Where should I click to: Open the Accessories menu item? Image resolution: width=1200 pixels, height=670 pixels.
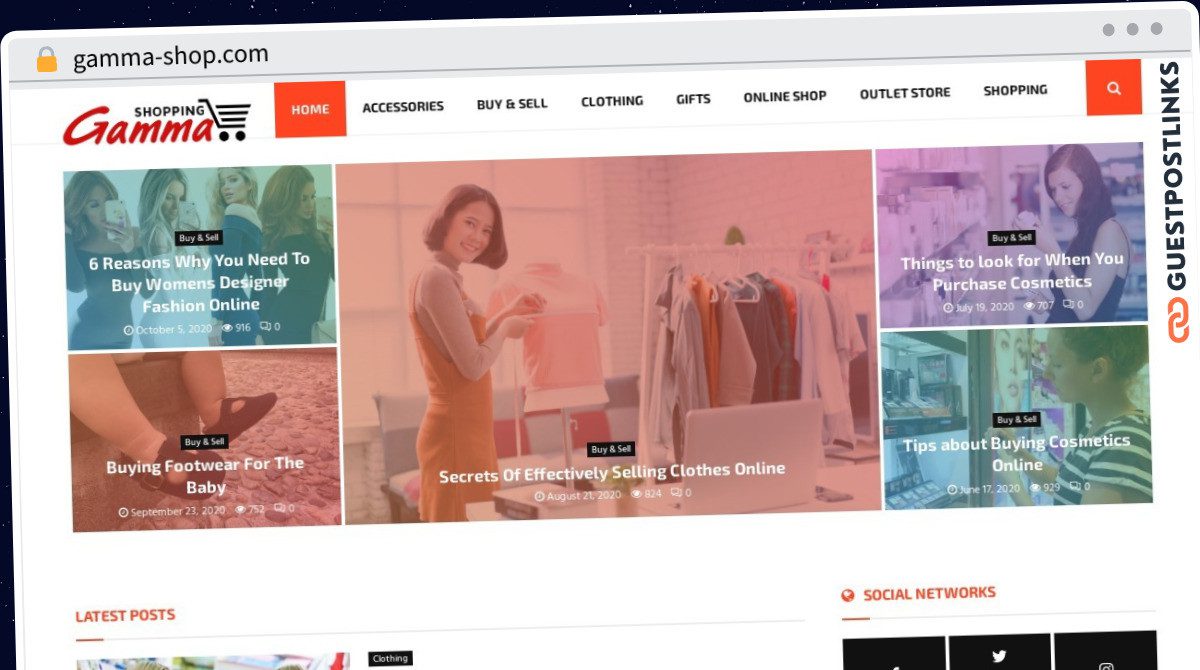click(x=403, y=106)
